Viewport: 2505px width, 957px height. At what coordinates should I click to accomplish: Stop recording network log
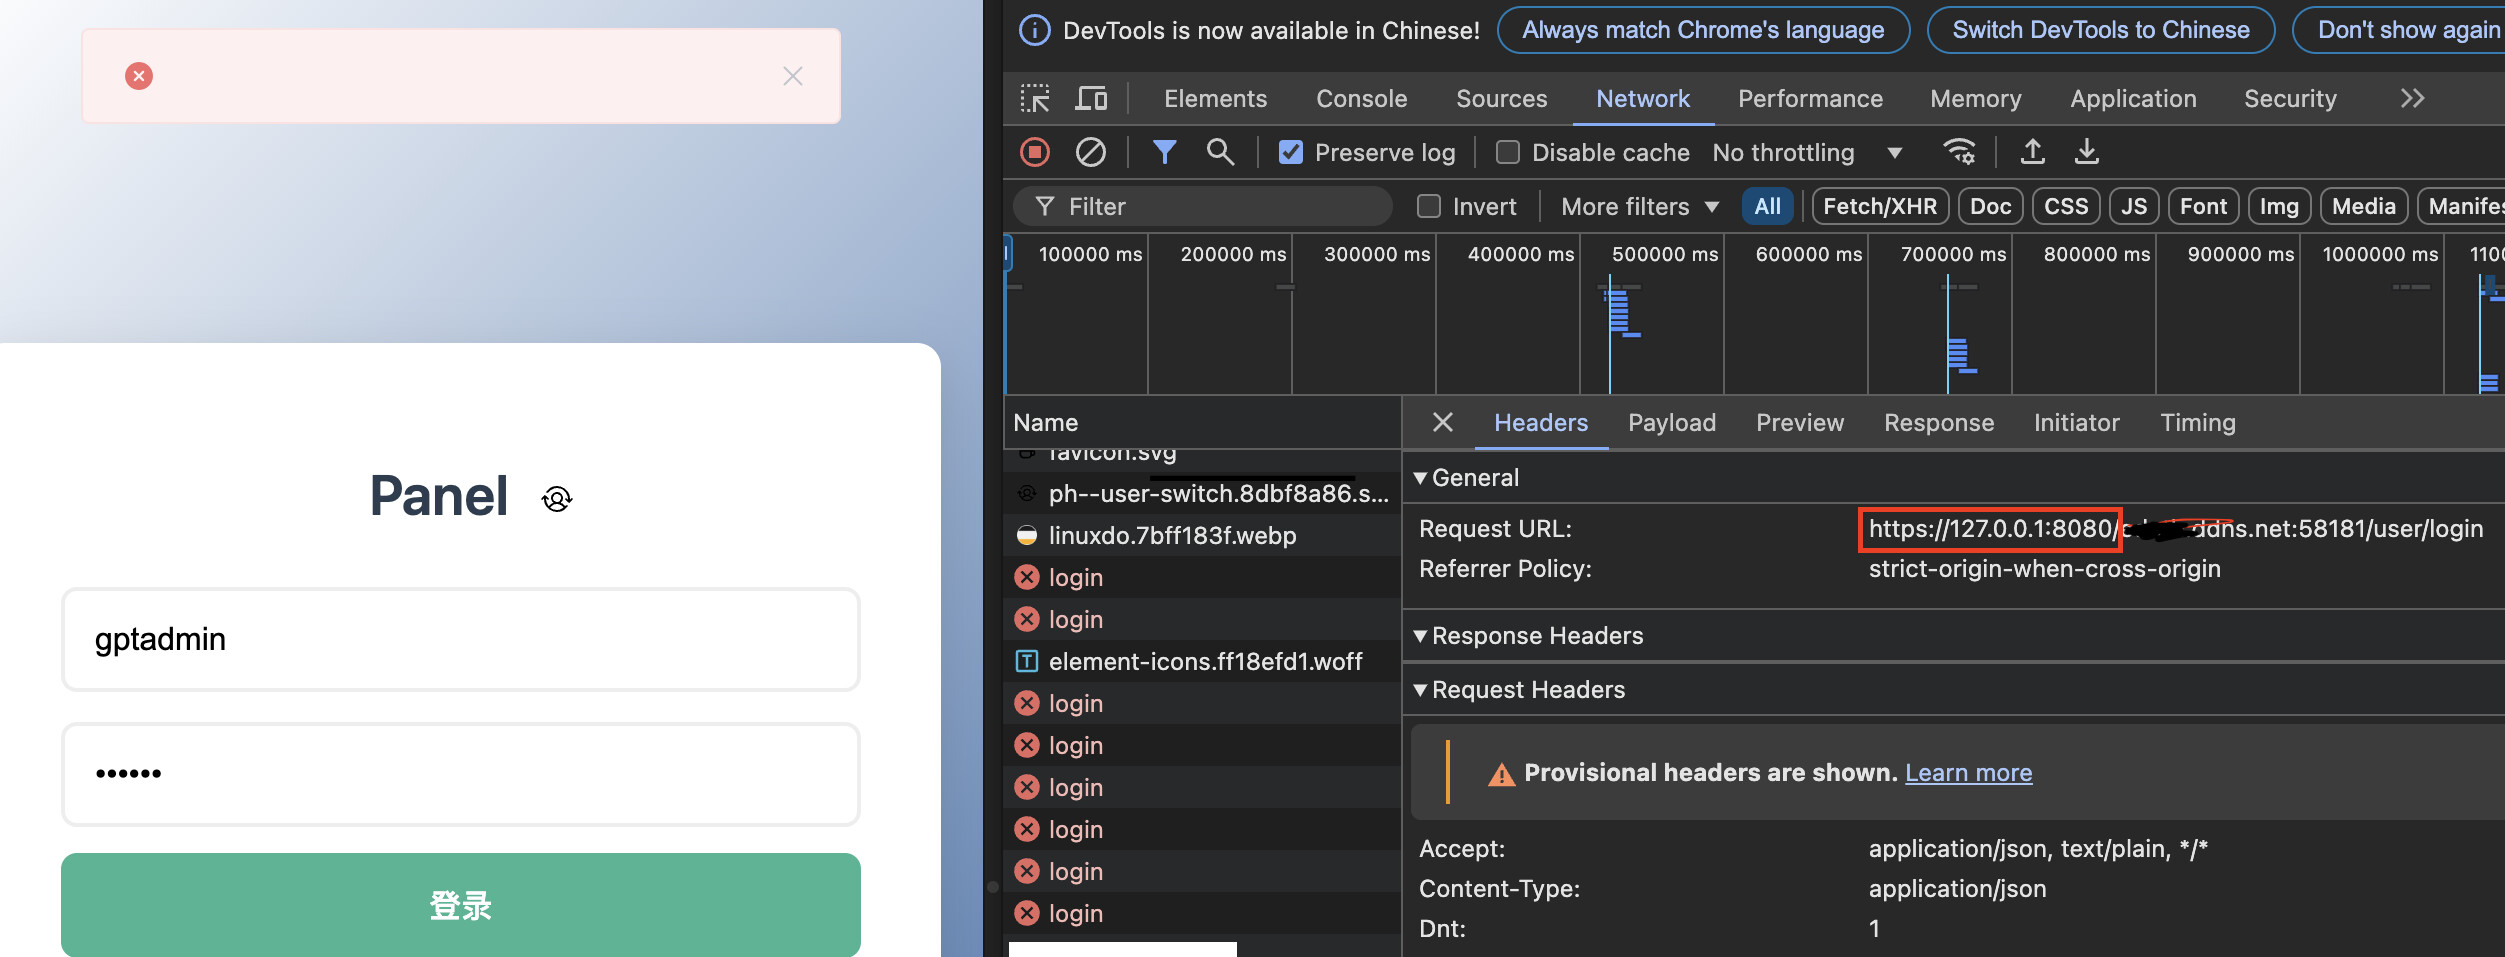tap(1035, 152)
